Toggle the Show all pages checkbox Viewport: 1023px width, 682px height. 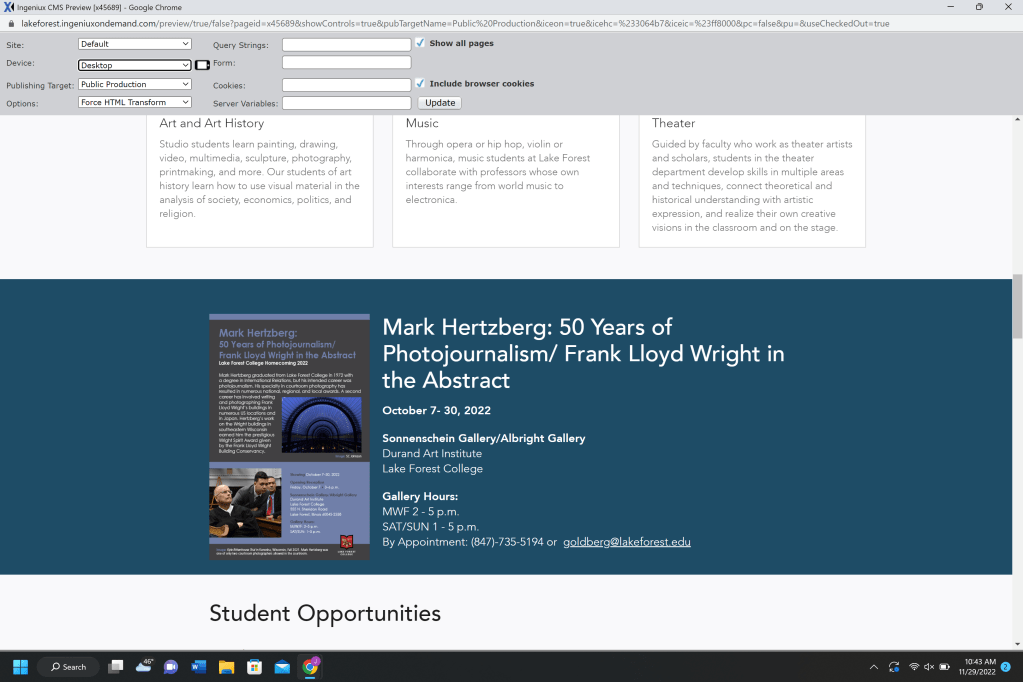pyautogui.click(x=420, y=43)
